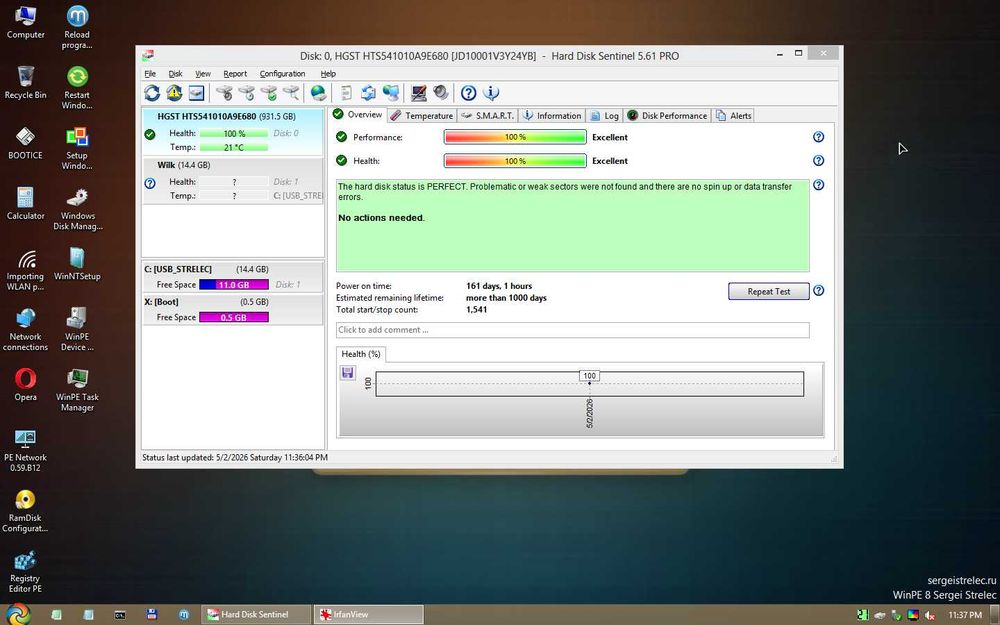Click the networked computers toolbar icon
This screenshot has height=625, width=1000.
(x=391, y=93)
